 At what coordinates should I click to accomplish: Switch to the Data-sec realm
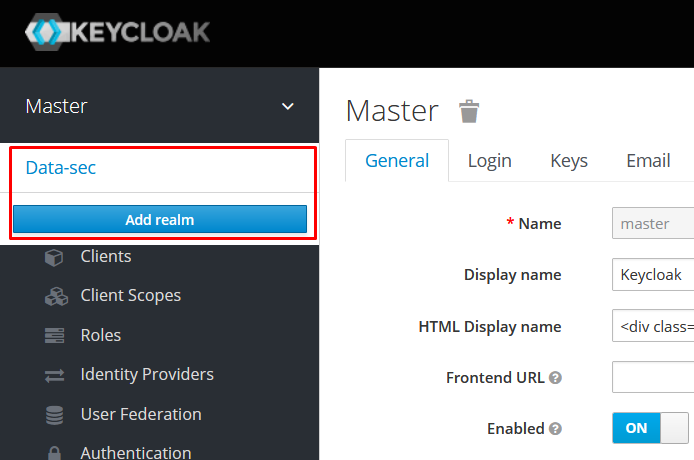[x=61, y=168]
